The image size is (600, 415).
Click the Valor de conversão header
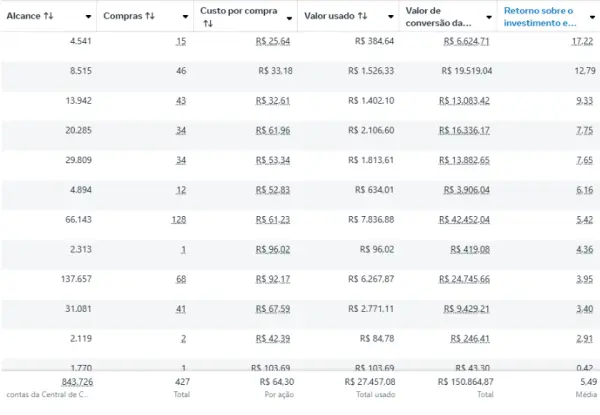(x=438, y=17)
